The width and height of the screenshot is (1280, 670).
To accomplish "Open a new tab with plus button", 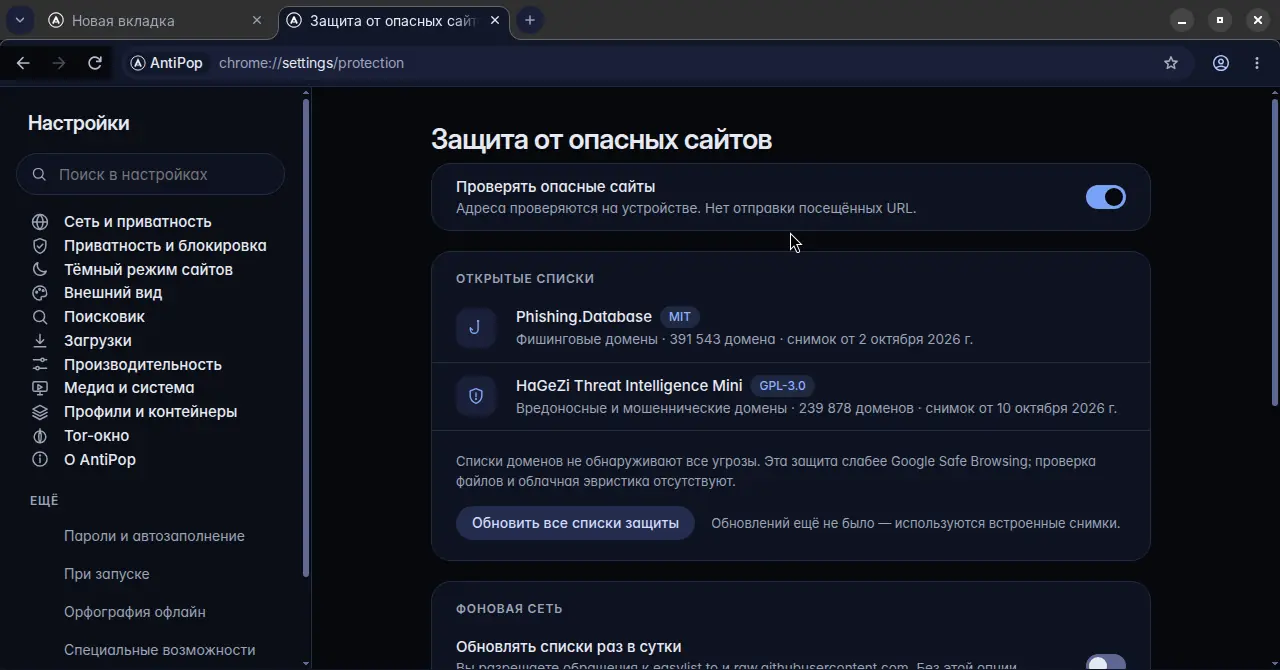I will click(x=530, y=20).
